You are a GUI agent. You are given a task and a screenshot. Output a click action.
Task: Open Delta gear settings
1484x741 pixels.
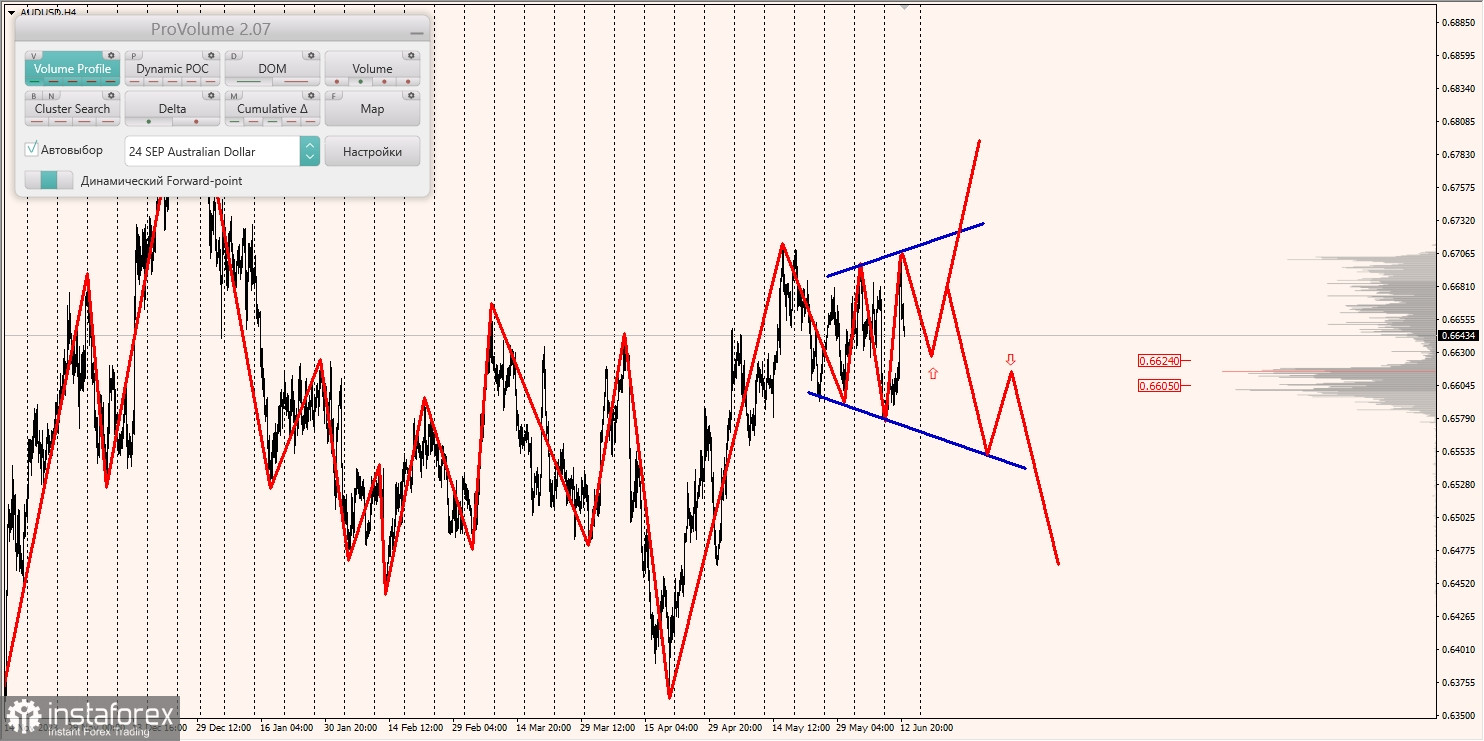tap(211, 95)
